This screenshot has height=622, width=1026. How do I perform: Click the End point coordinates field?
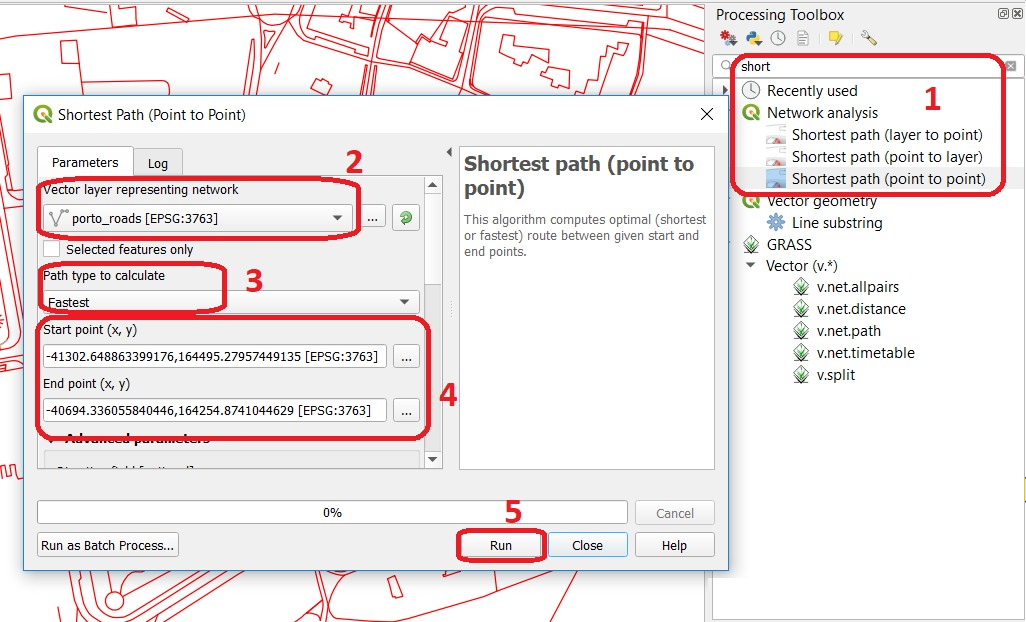tap(215, 411)
